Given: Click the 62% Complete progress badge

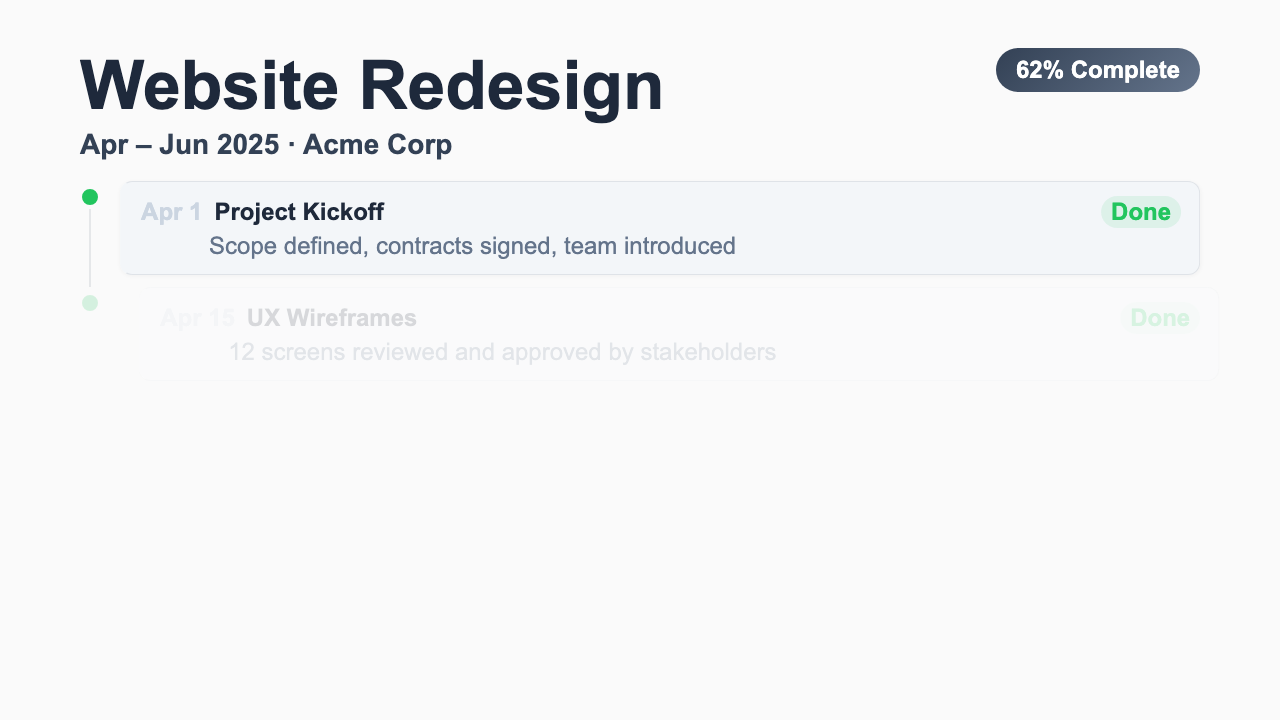Looking at the screenshot, I should coord(1097,70).
